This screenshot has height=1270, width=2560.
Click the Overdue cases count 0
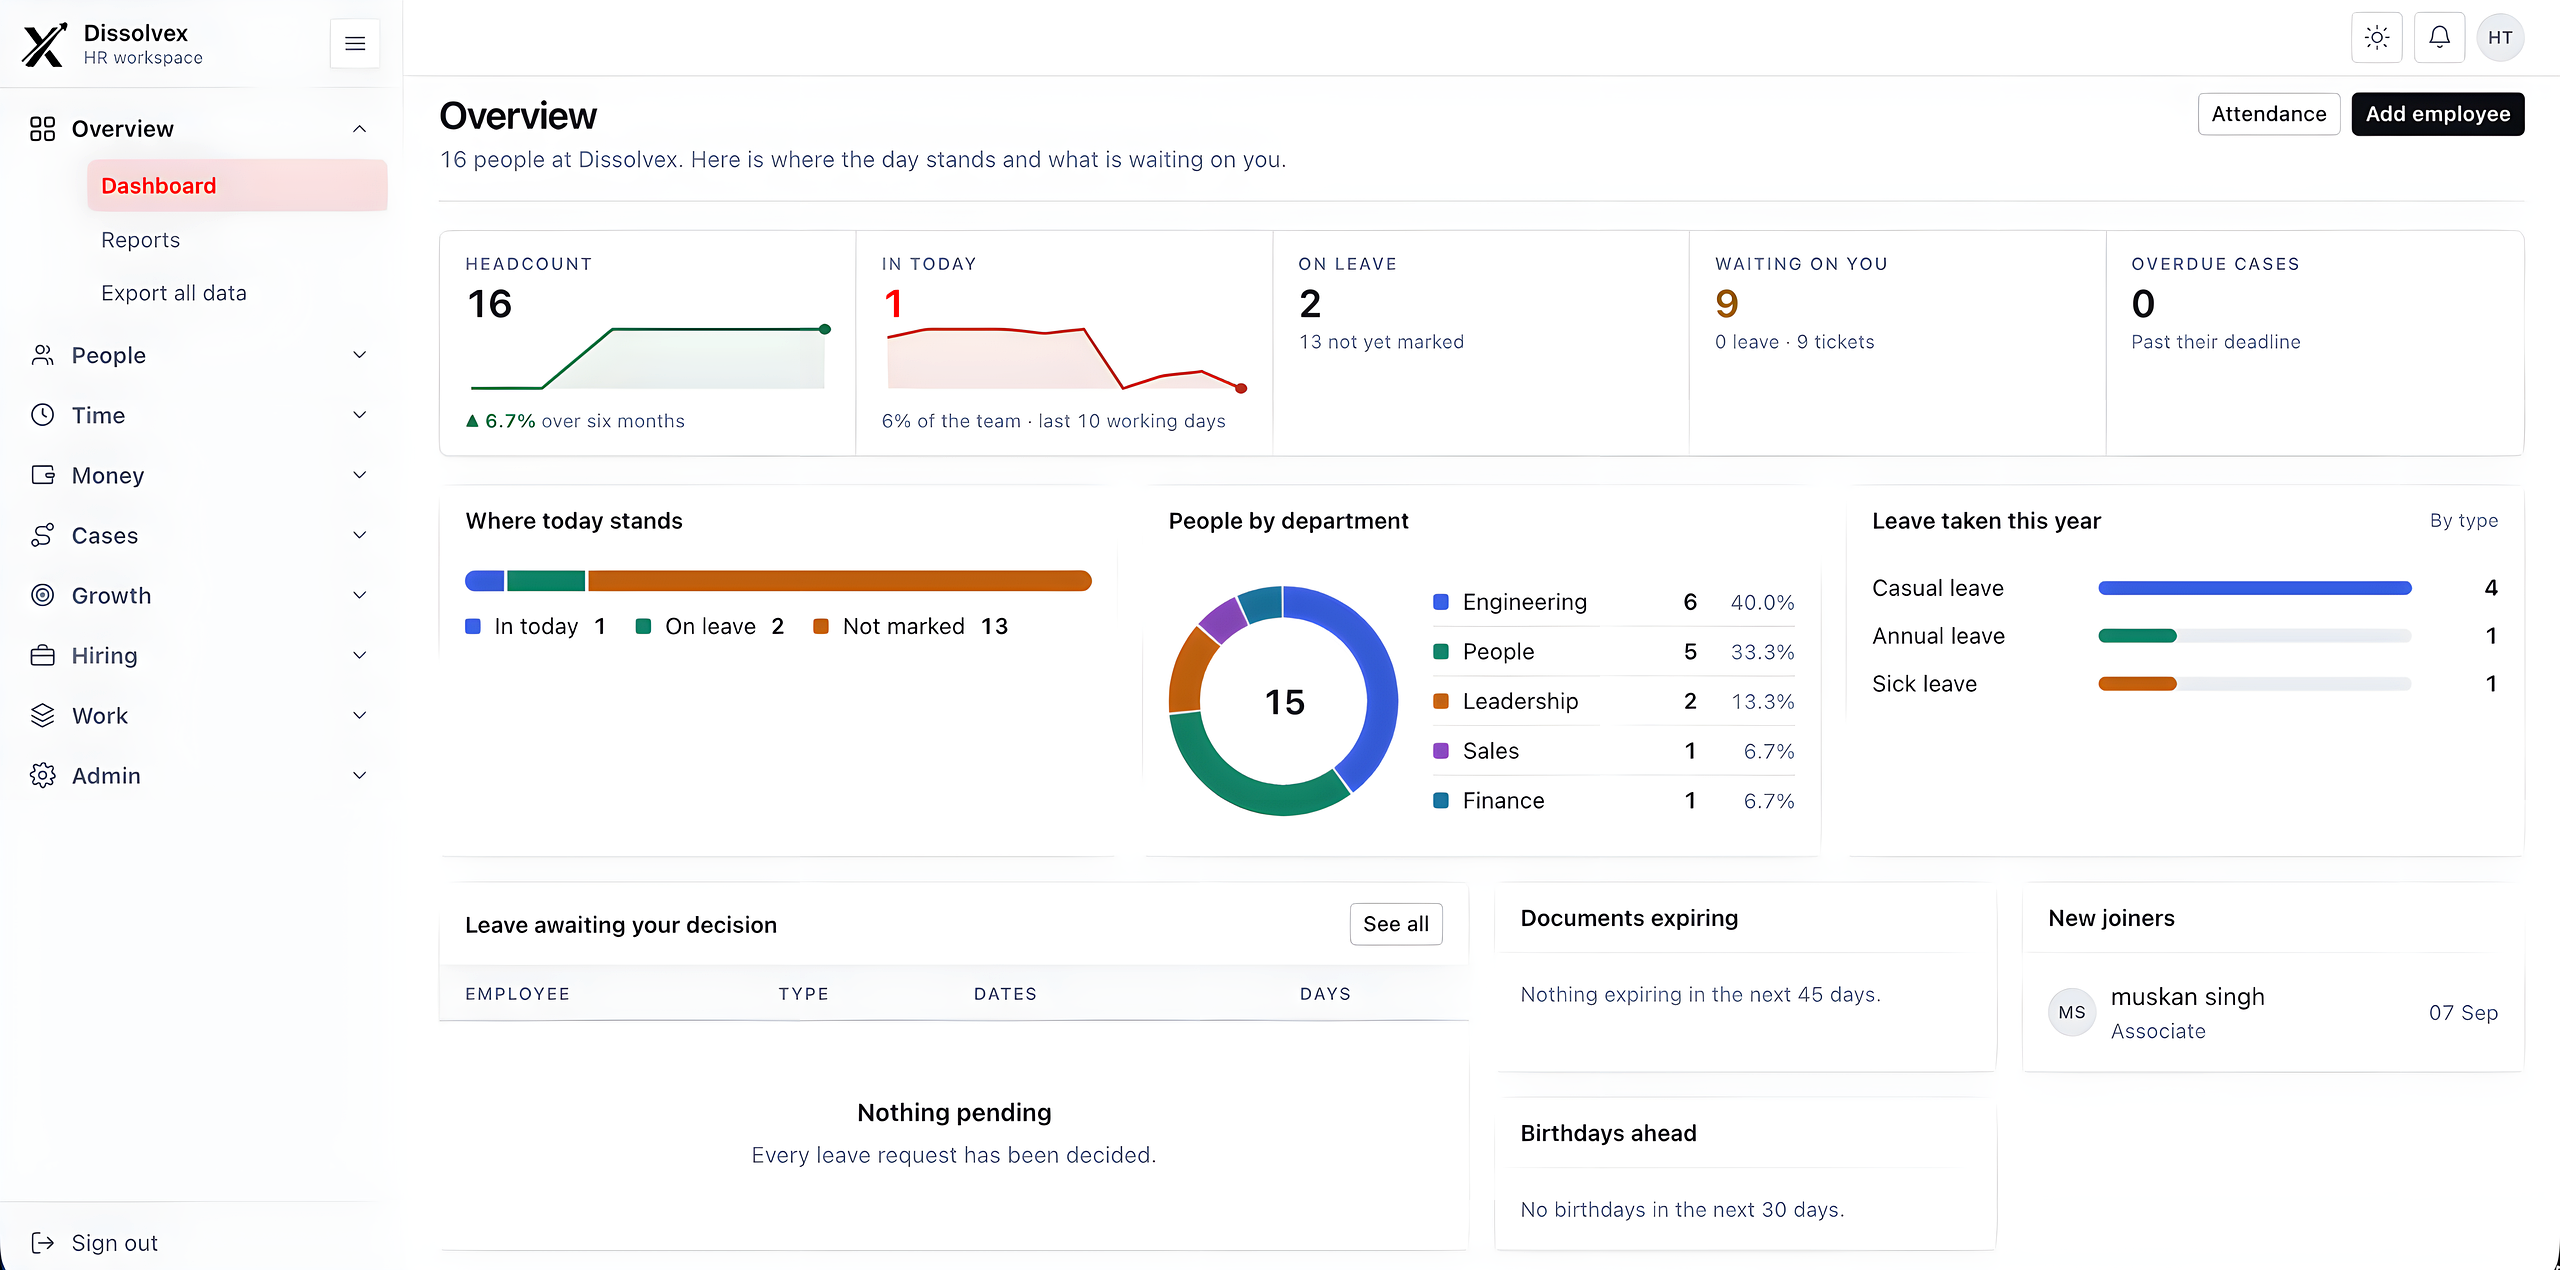[x=2143, y=303]
